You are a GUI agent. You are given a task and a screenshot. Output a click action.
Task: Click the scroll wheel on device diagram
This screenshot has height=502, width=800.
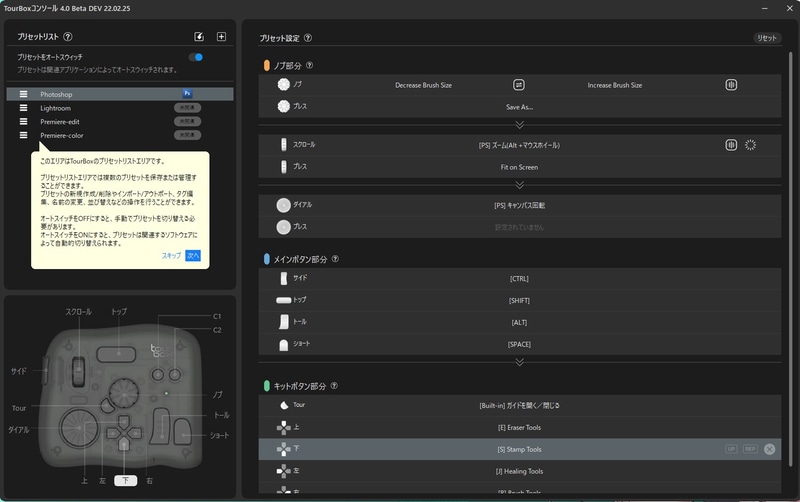(x=79, y=371)
